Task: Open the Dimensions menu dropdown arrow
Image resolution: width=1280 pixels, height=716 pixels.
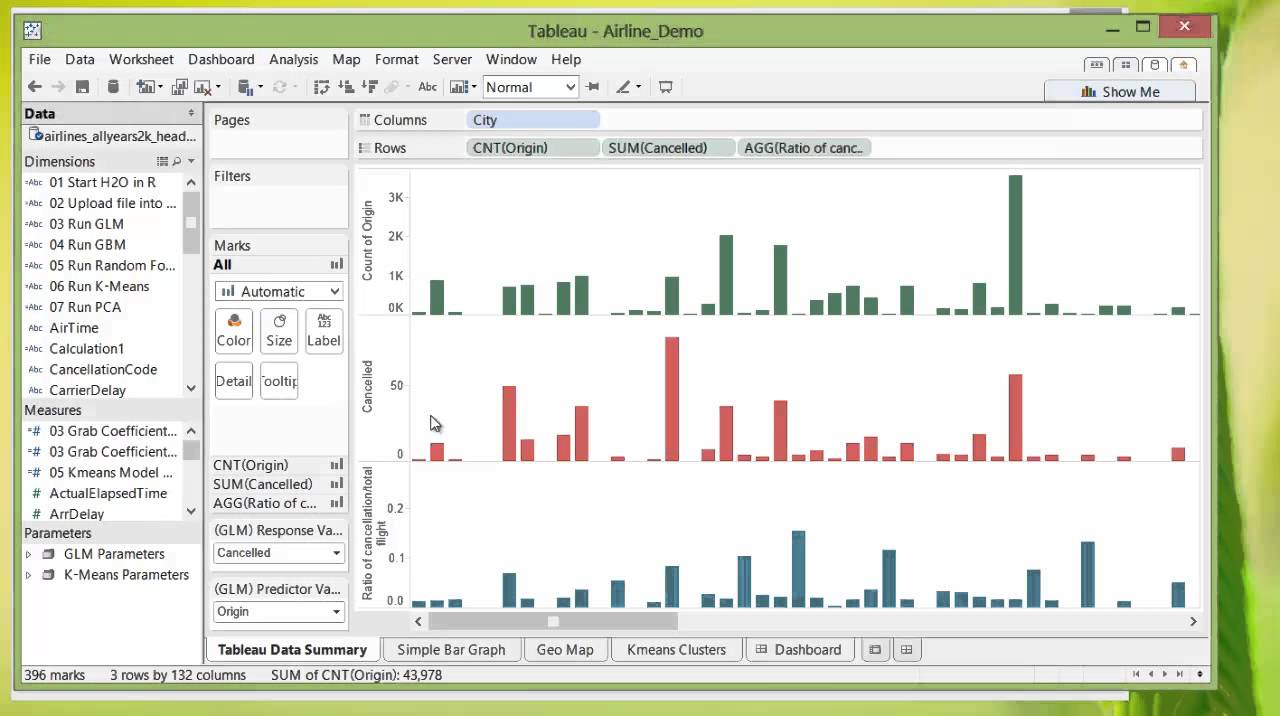Action: [191, 161]
